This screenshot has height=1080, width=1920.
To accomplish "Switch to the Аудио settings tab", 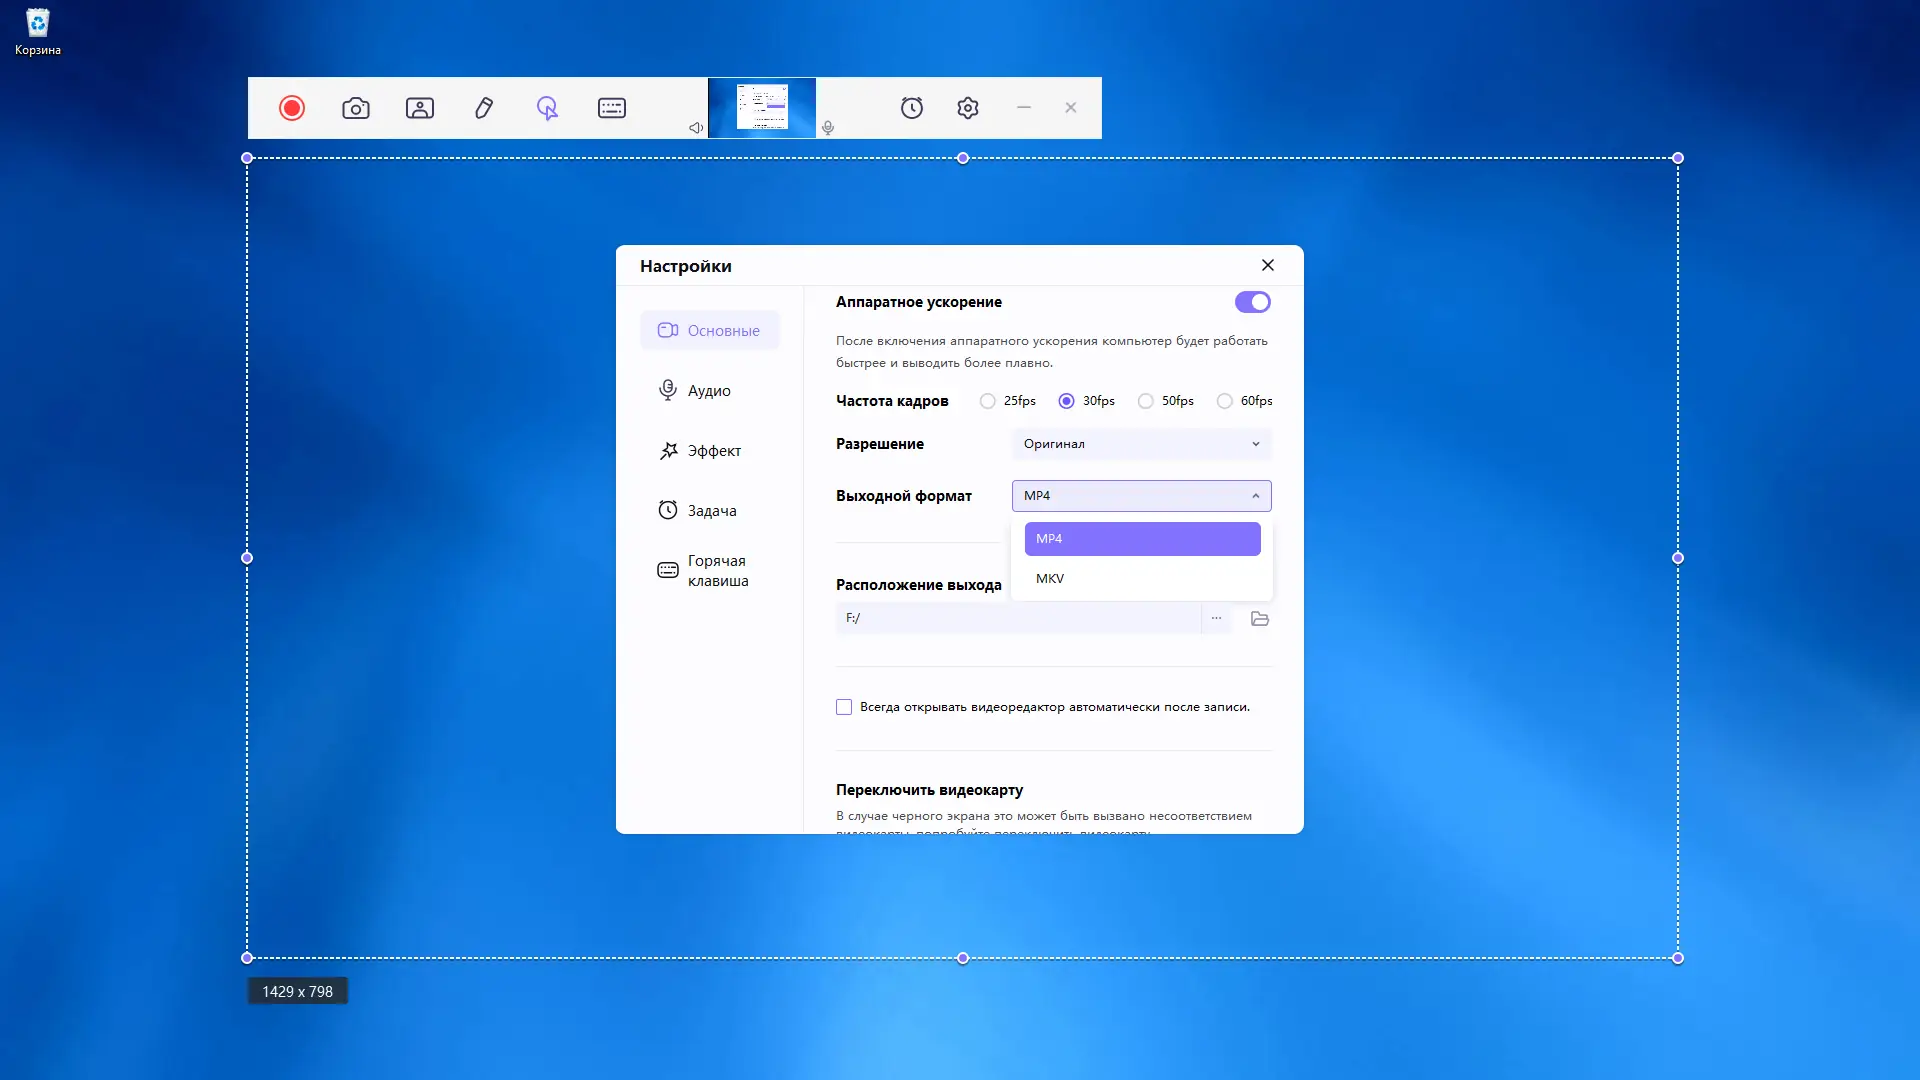I will pos(709,391).
